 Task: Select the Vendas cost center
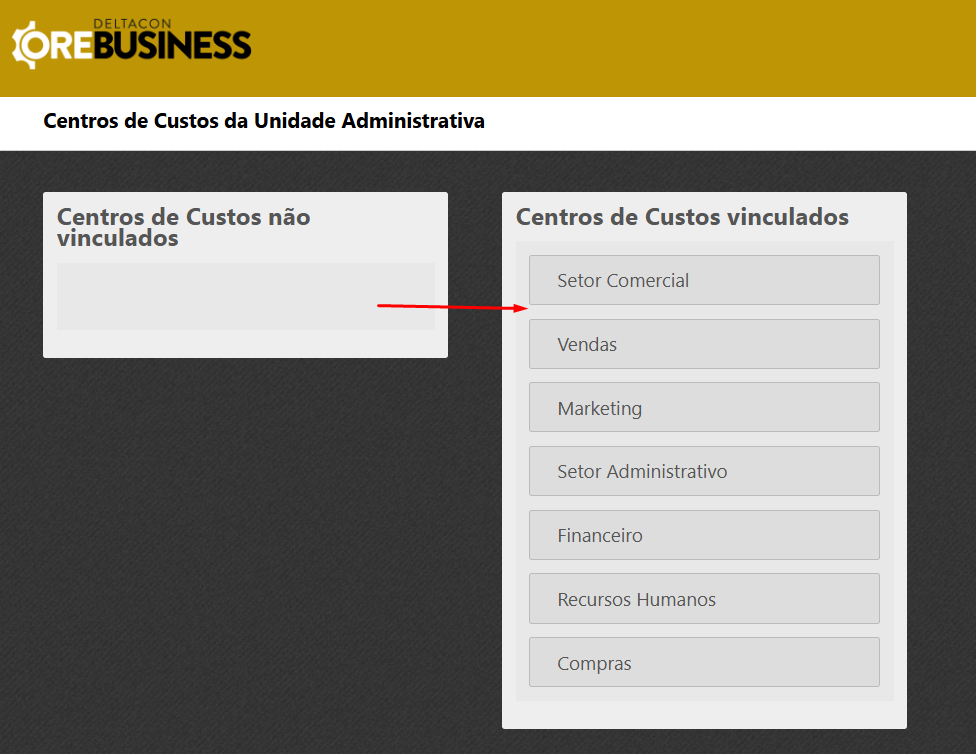coord(703,343)
